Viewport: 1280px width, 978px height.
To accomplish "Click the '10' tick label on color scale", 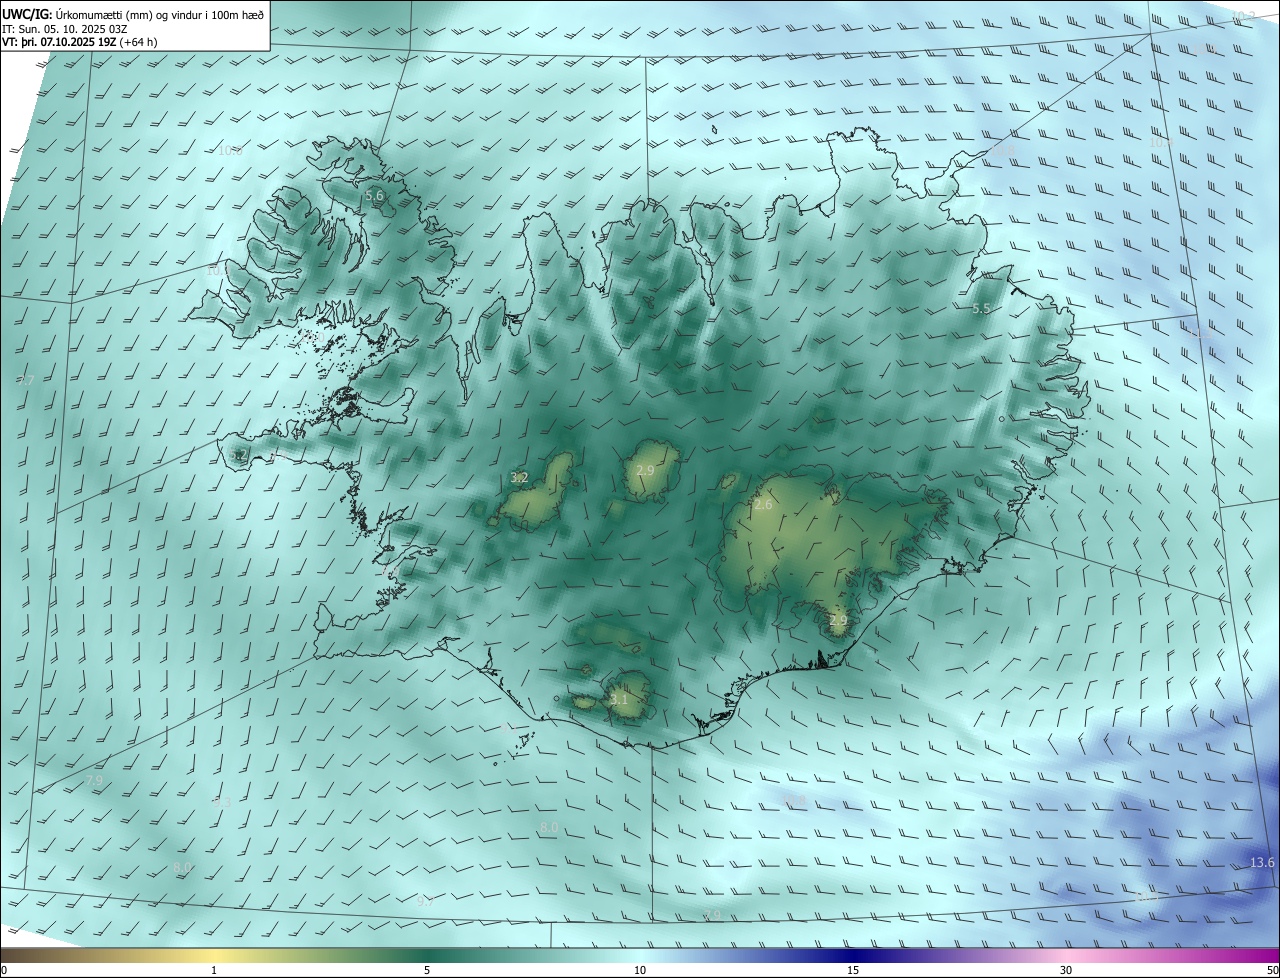I will point(640,970).
